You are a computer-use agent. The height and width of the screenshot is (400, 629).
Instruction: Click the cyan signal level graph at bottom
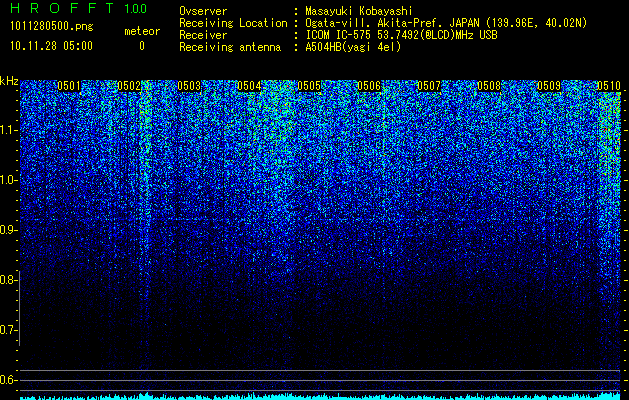pos(320,396)
